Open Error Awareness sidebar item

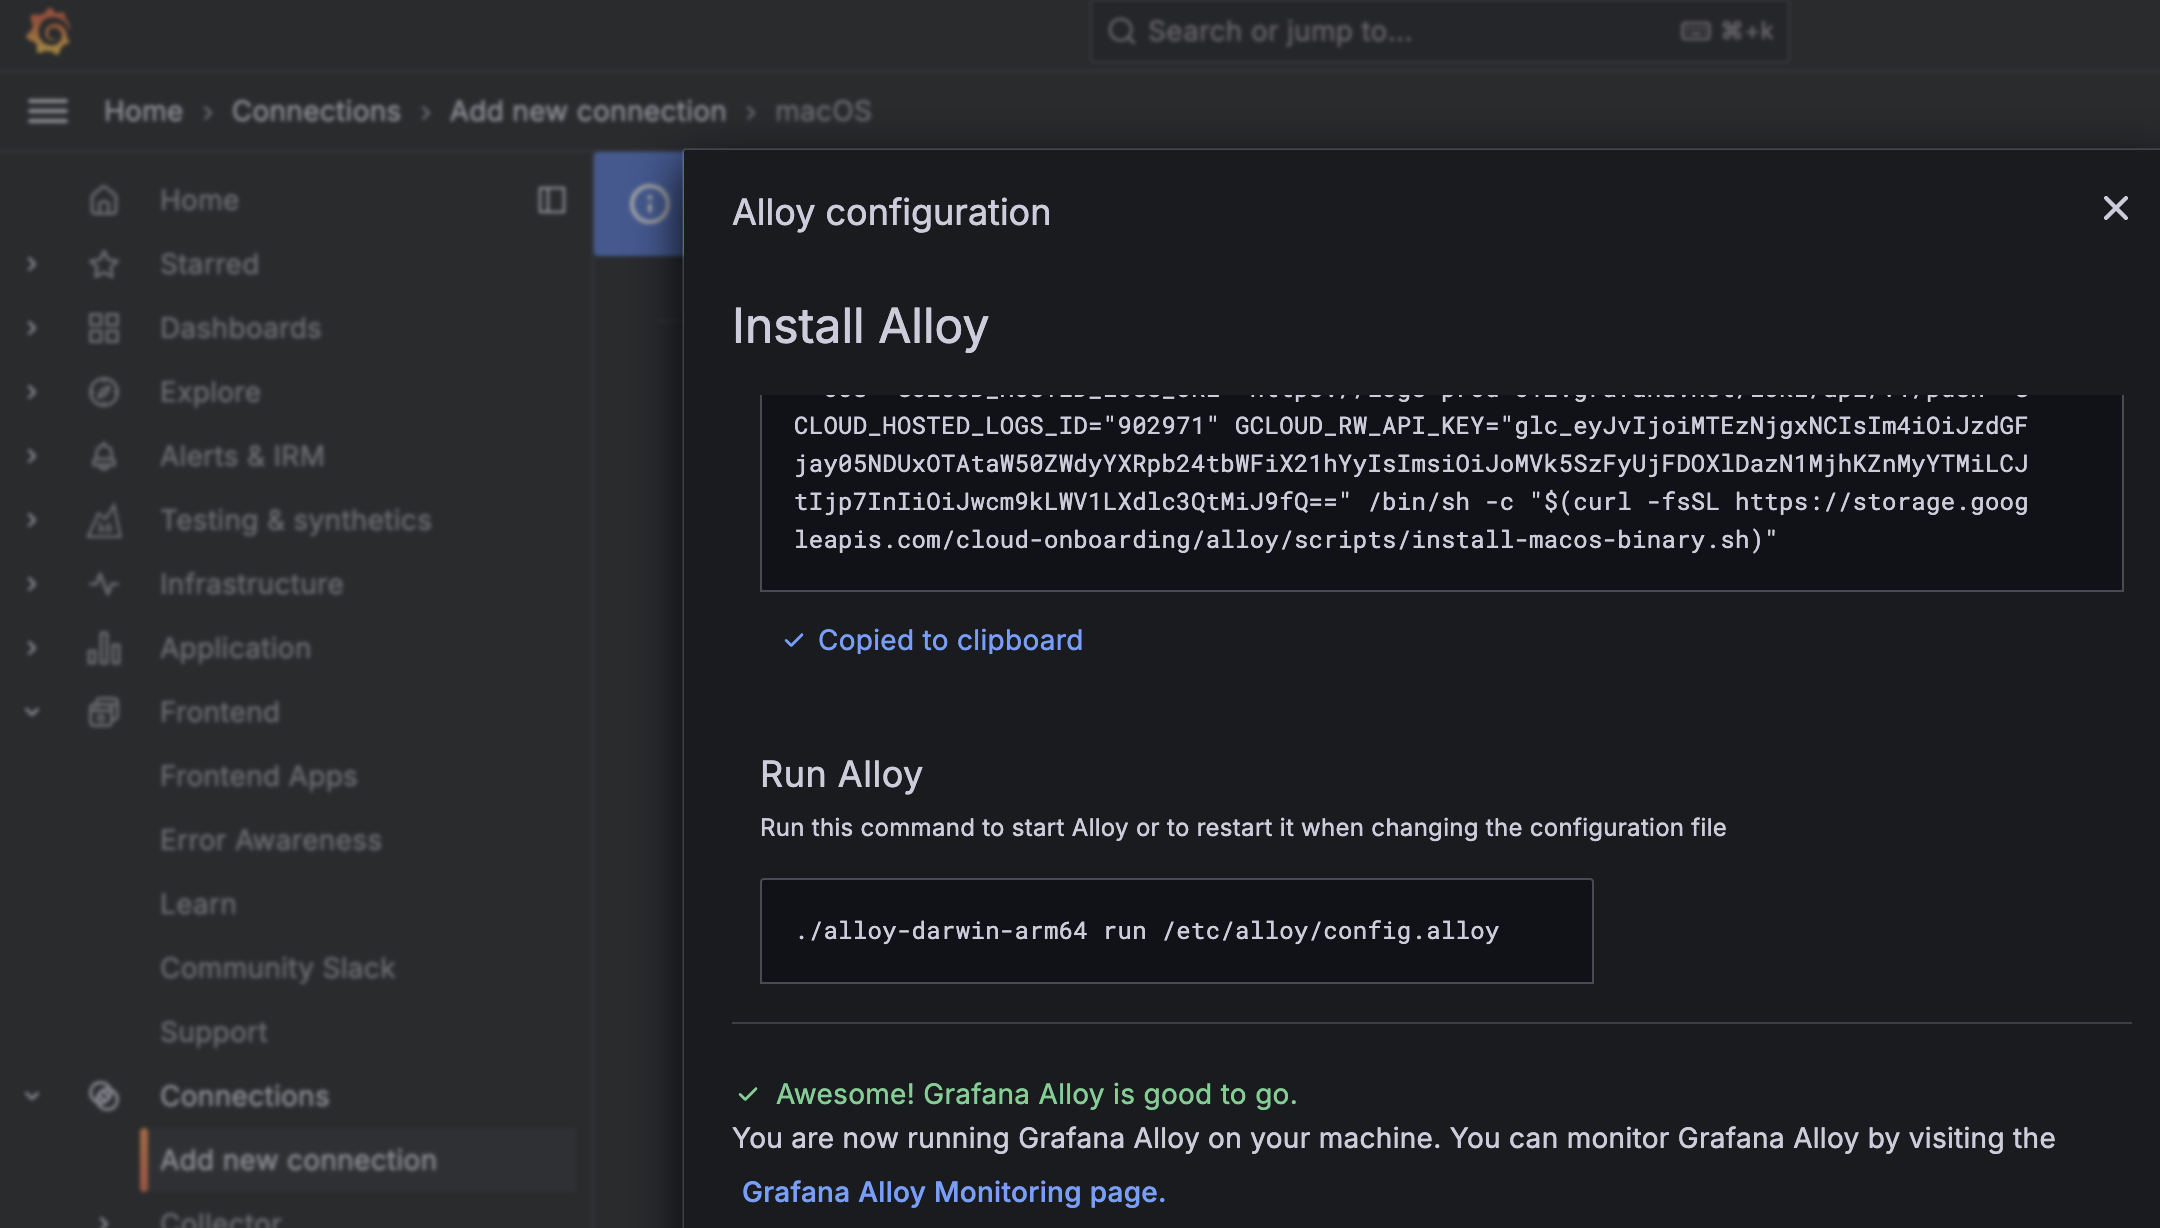271,840
